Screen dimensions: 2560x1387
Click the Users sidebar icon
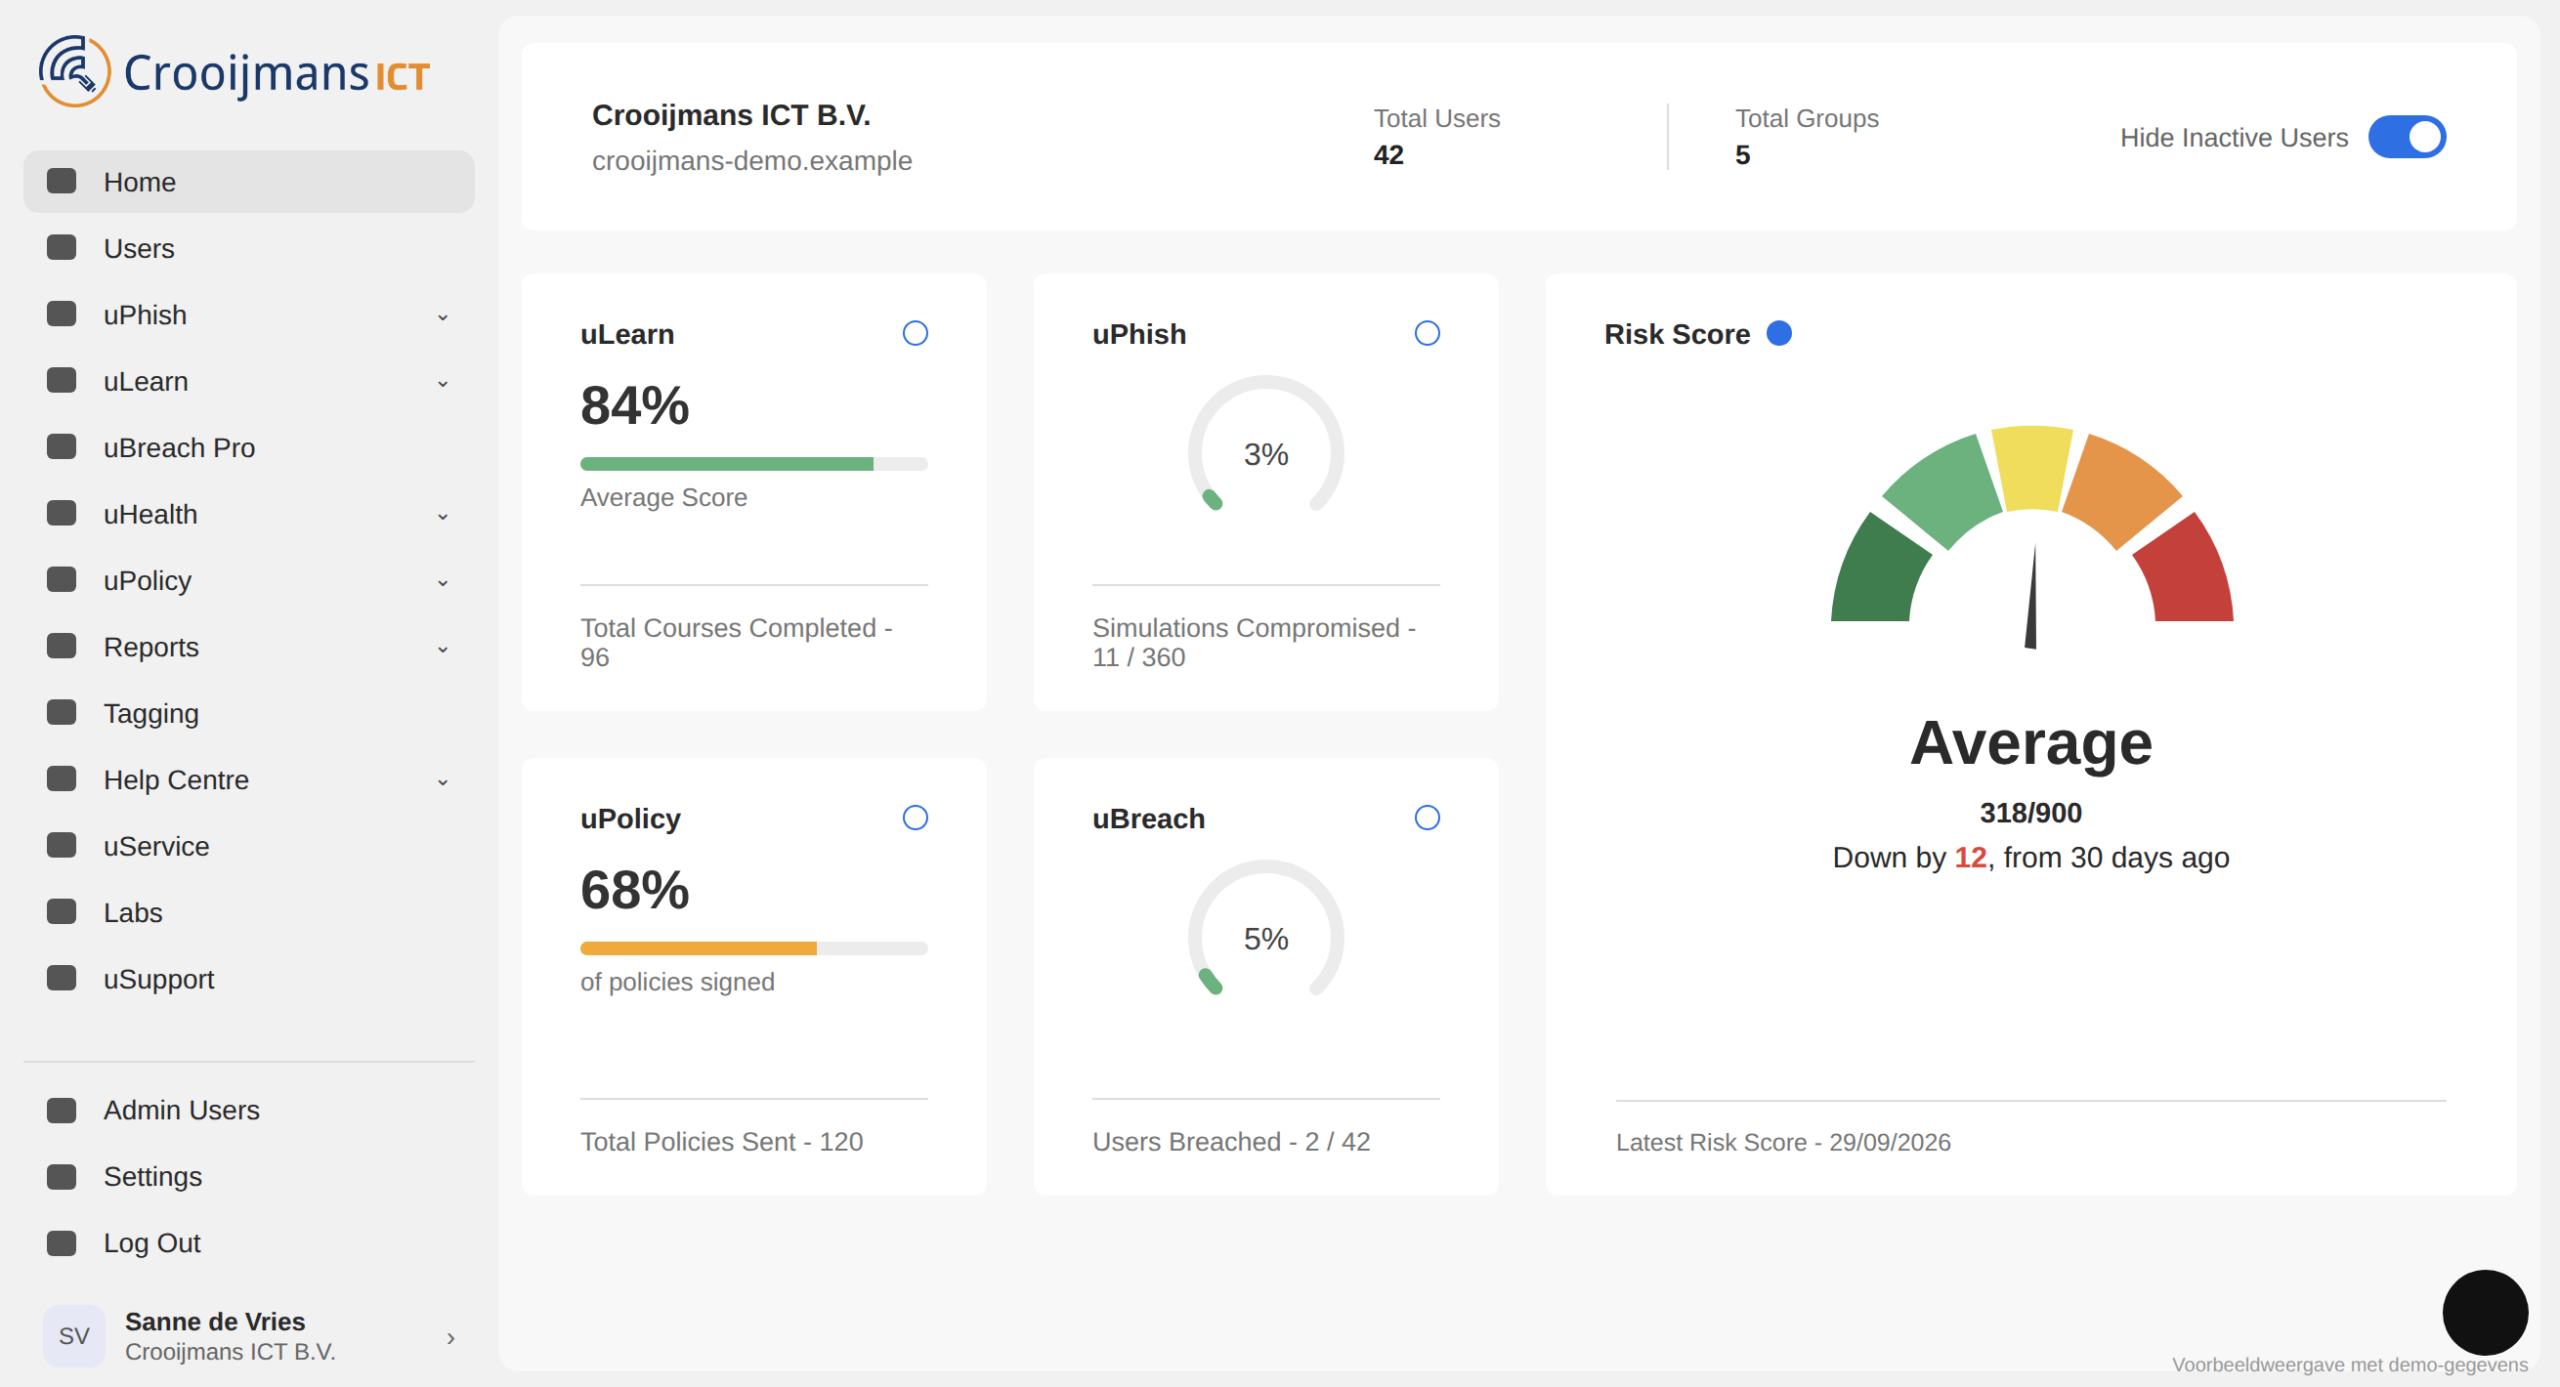click(x=62, y=248)
